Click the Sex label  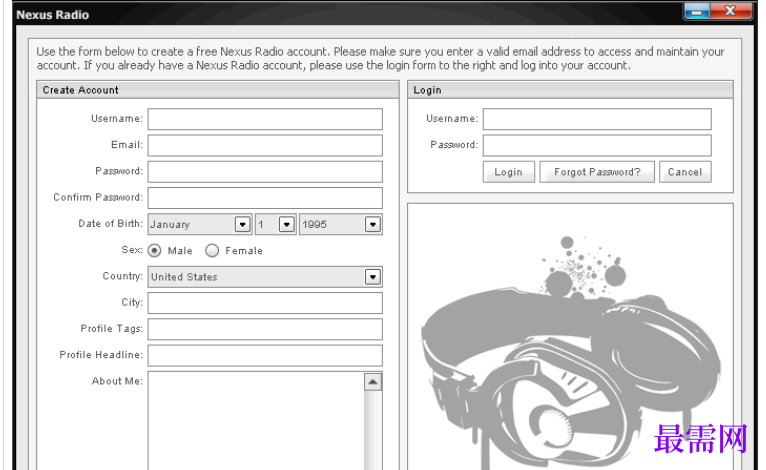pos(132,250)
